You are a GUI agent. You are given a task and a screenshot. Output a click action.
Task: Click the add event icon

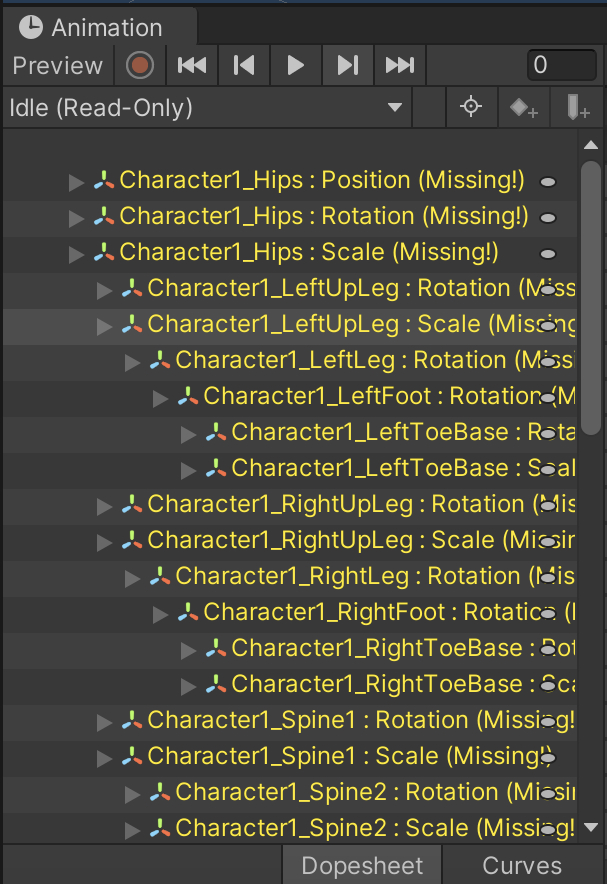(x=578, y=108)
